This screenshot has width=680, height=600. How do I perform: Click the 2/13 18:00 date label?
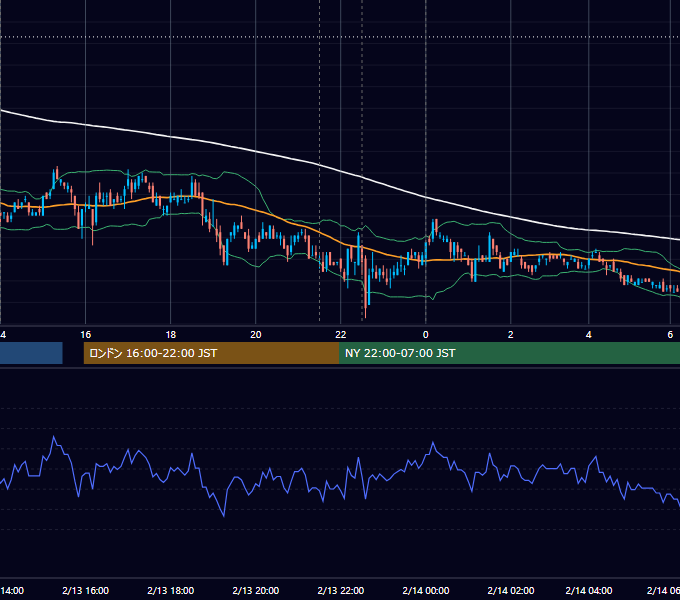pyautogui.click(x=170, y=590)
